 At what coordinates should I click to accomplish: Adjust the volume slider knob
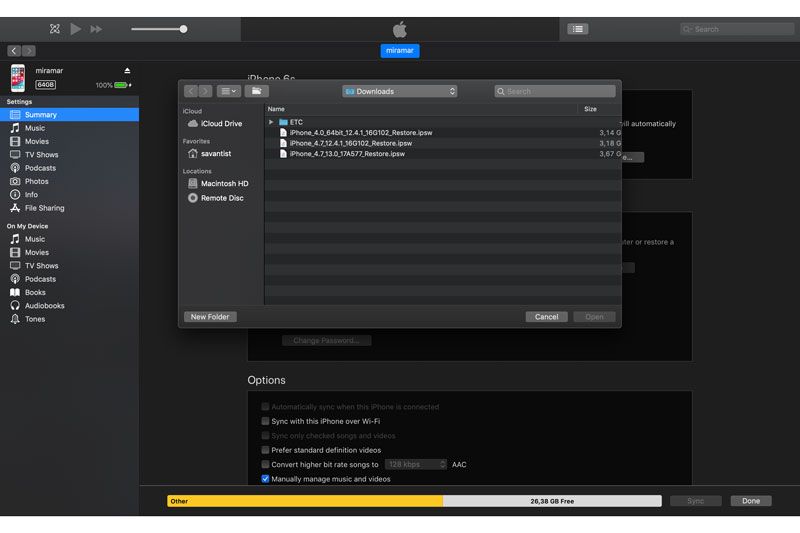(x=183, y=29)
